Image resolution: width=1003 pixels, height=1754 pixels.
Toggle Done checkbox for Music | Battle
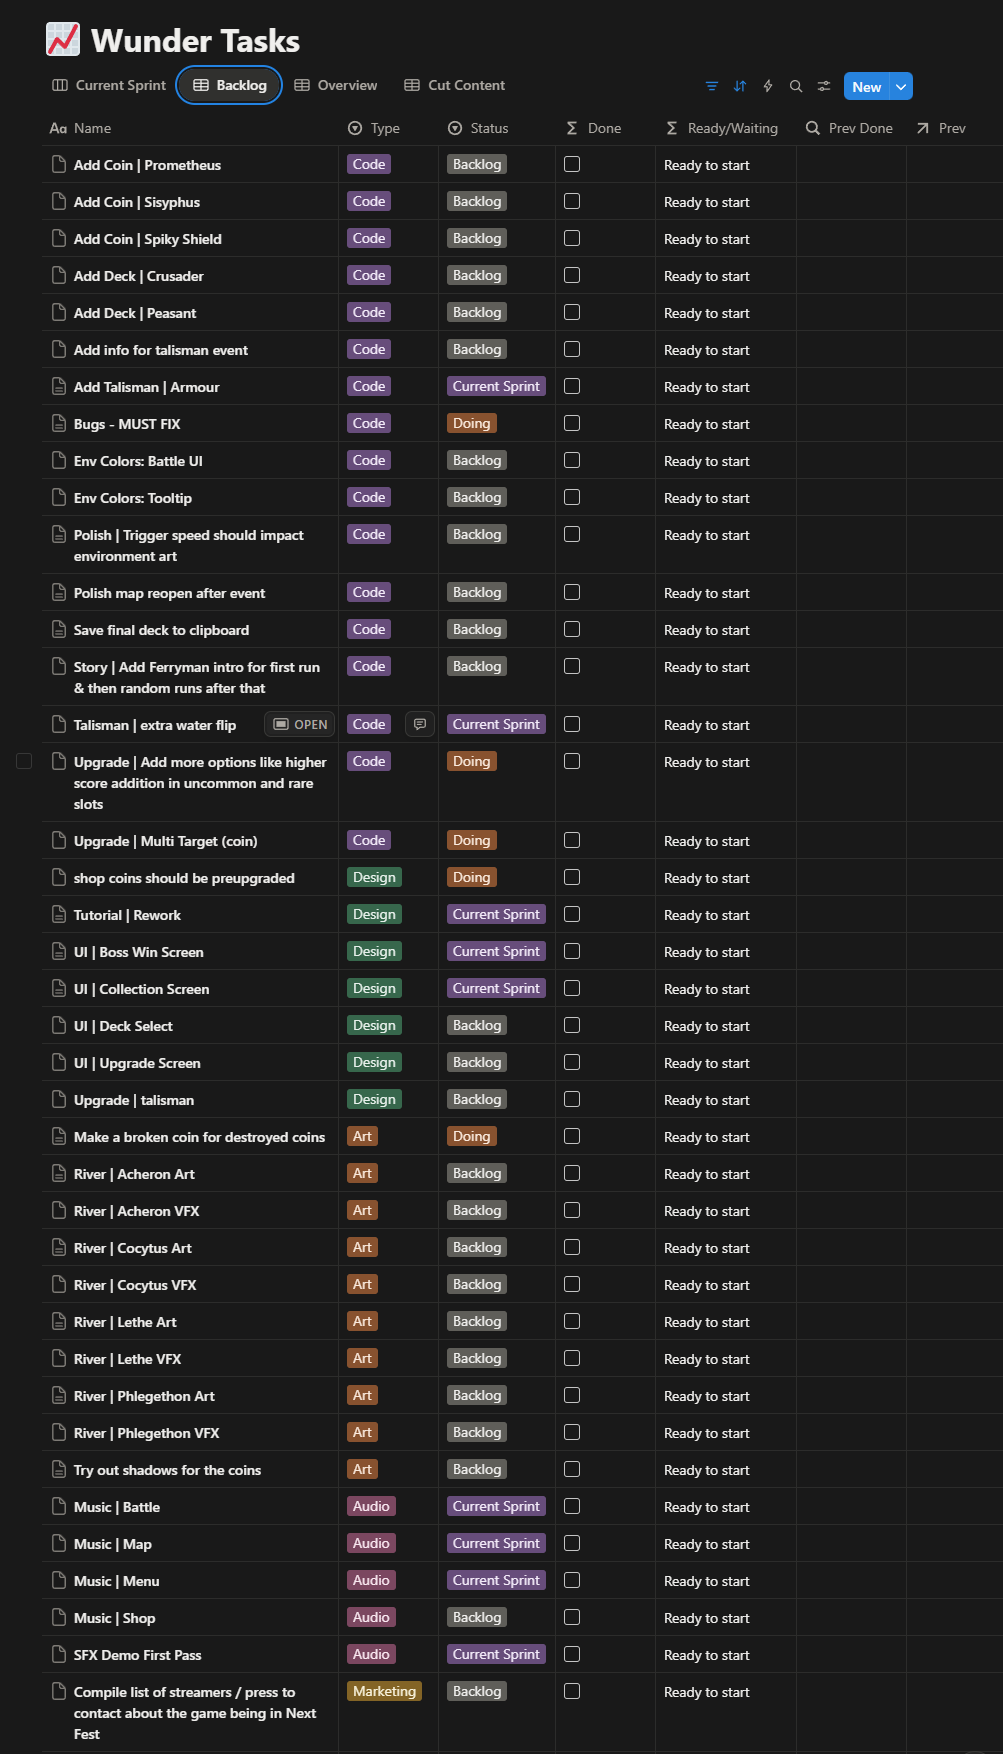click(x=572, y=1506)
